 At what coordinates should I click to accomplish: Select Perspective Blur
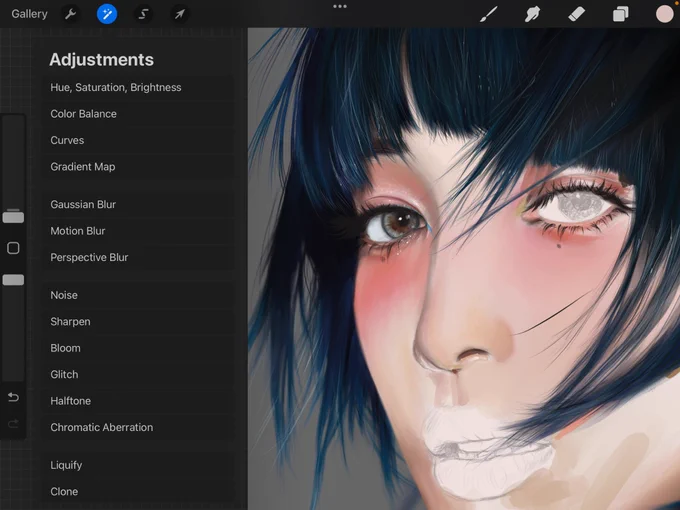tap(138, 258)
